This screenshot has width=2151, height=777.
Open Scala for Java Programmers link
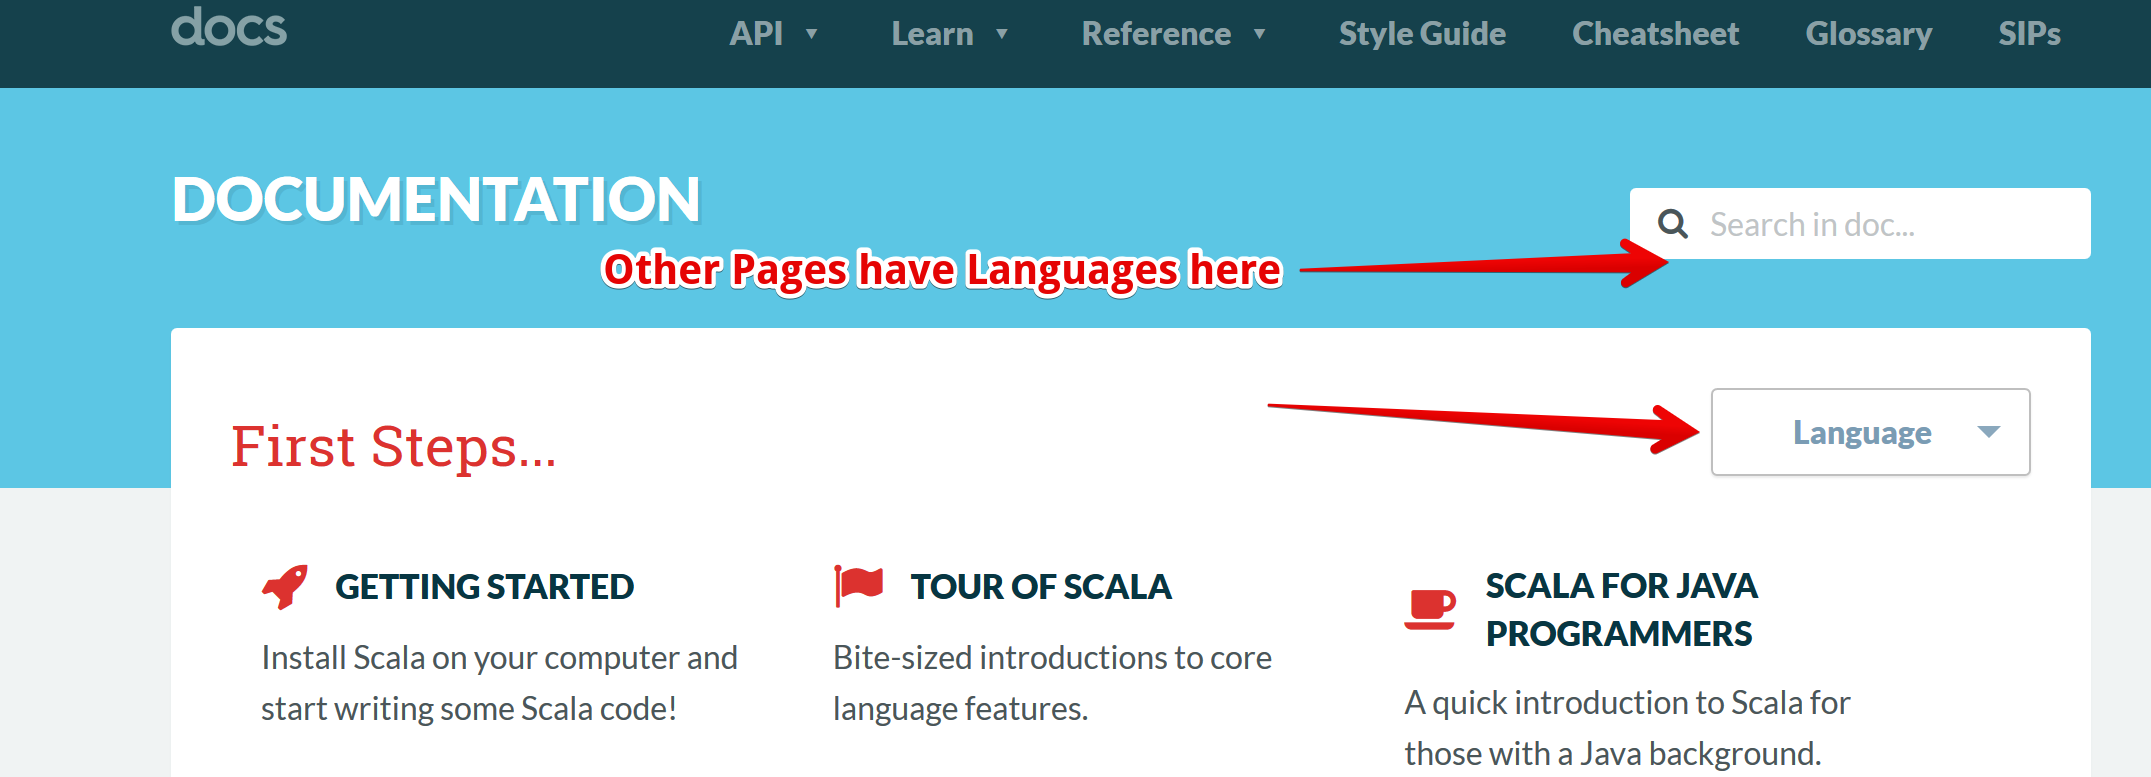(1621, 609)
